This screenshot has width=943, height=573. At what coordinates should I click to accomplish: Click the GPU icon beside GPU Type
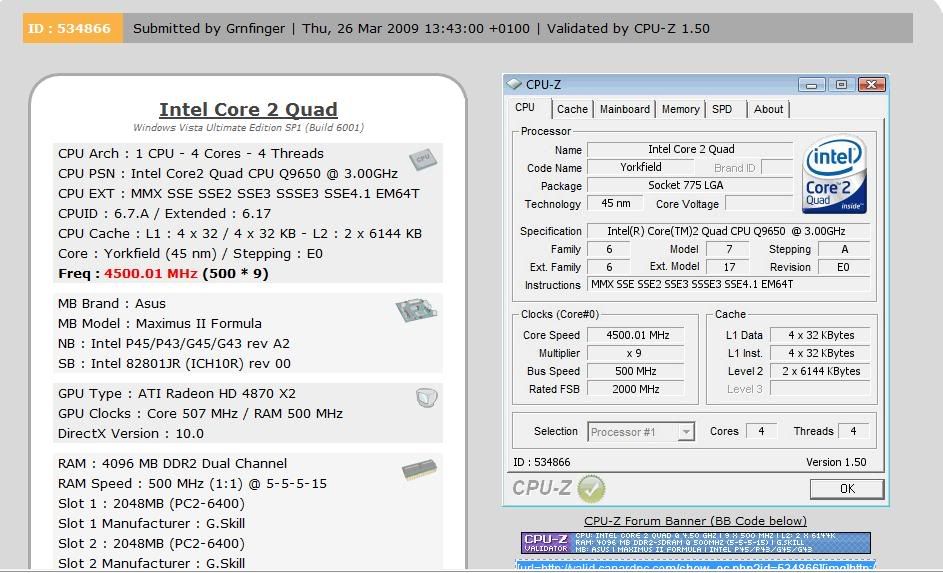[x=426, y=397]
